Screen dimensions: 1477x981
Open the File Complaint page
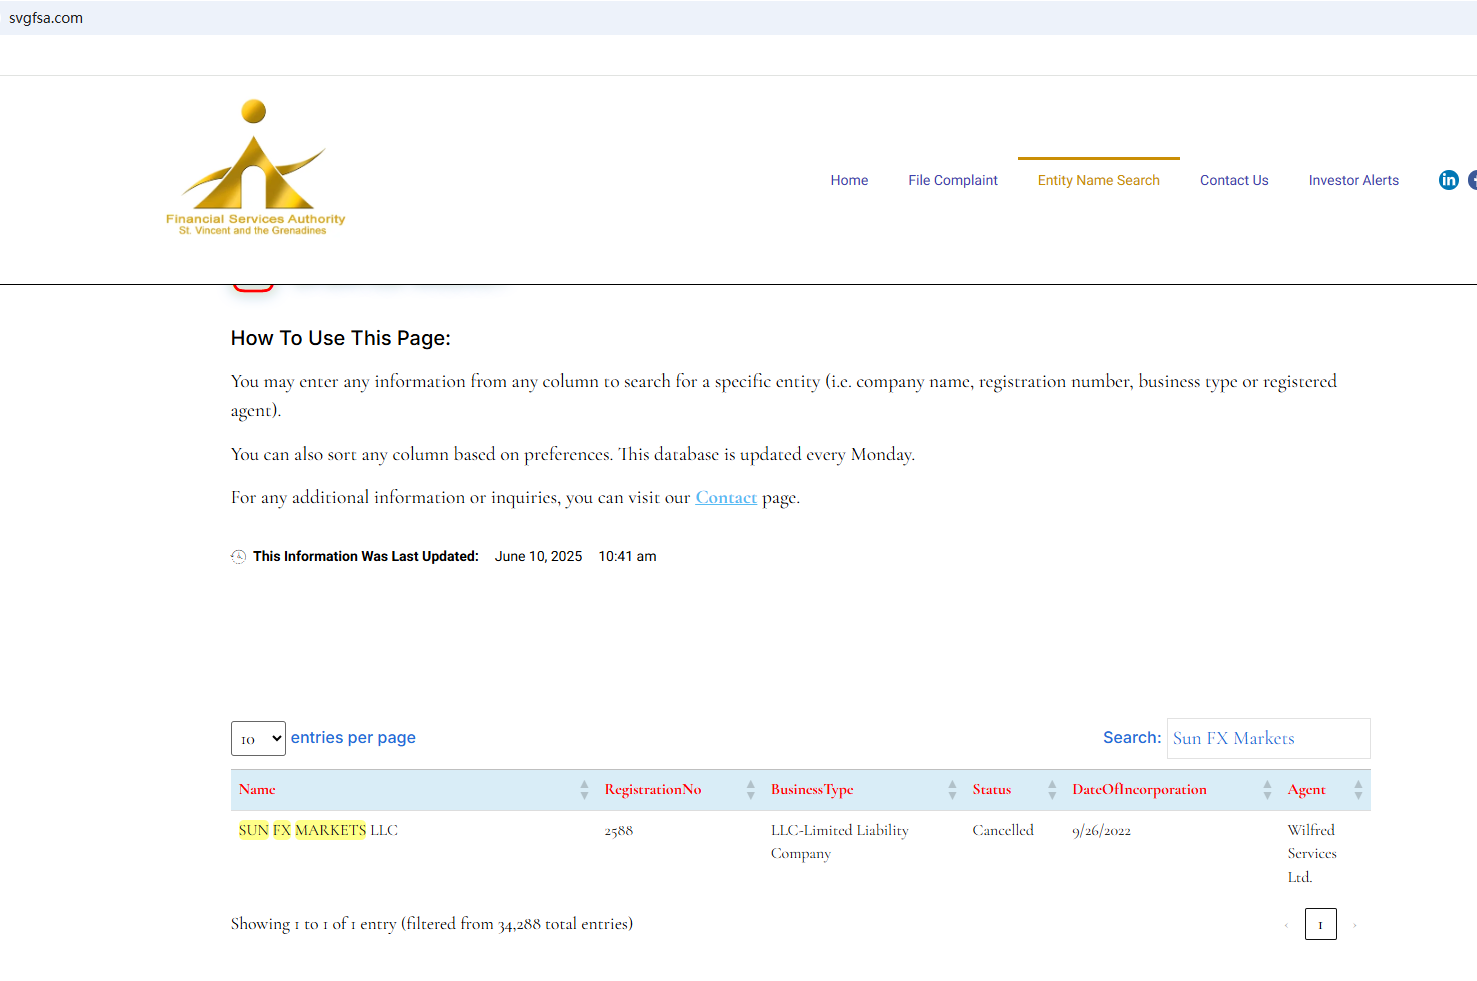[952, 180]
